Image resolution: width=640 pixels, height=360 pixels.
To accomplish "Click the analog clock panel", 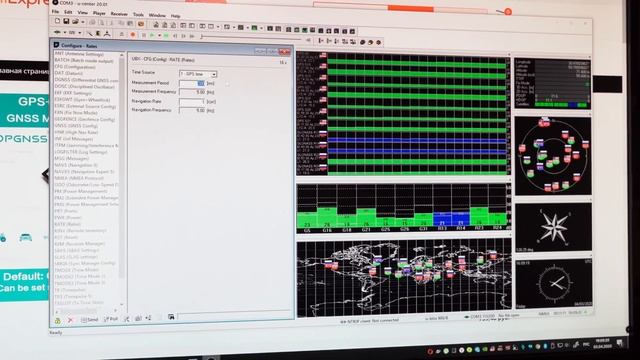I will point(553,283).
